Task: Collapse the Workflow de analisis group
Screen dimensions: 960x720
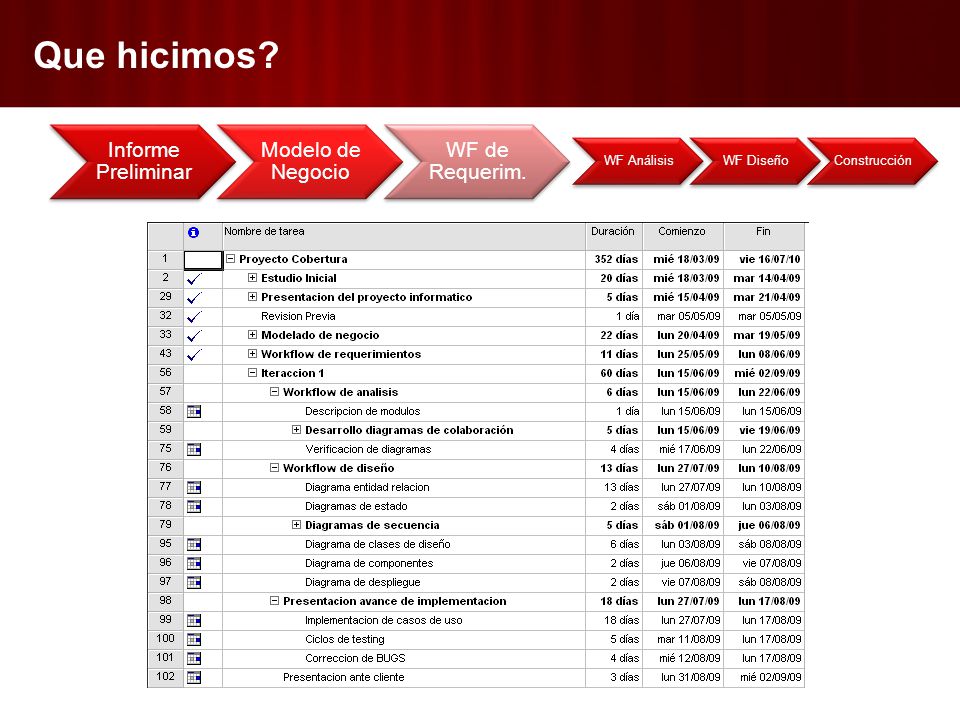Action: click(274, 391)
